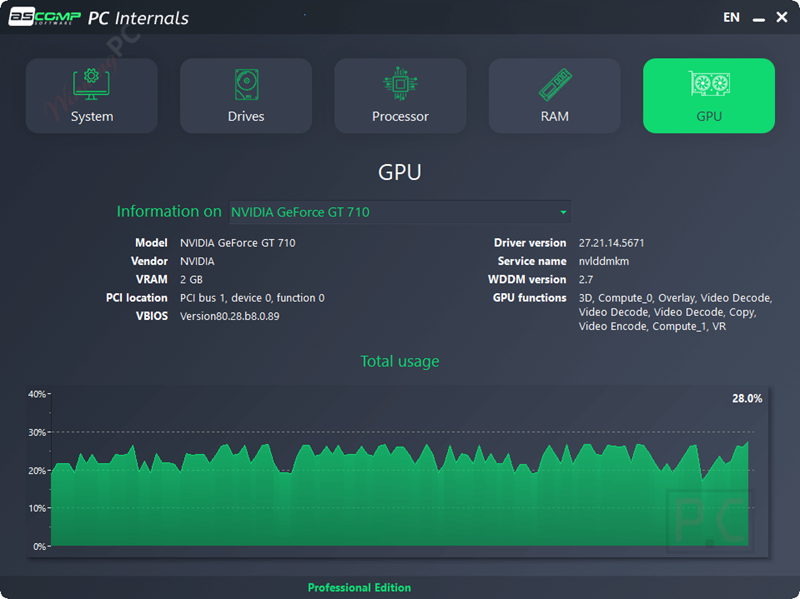The image size is (800, 599).
Task: Click the Information on label
Action: coord(169,211)
